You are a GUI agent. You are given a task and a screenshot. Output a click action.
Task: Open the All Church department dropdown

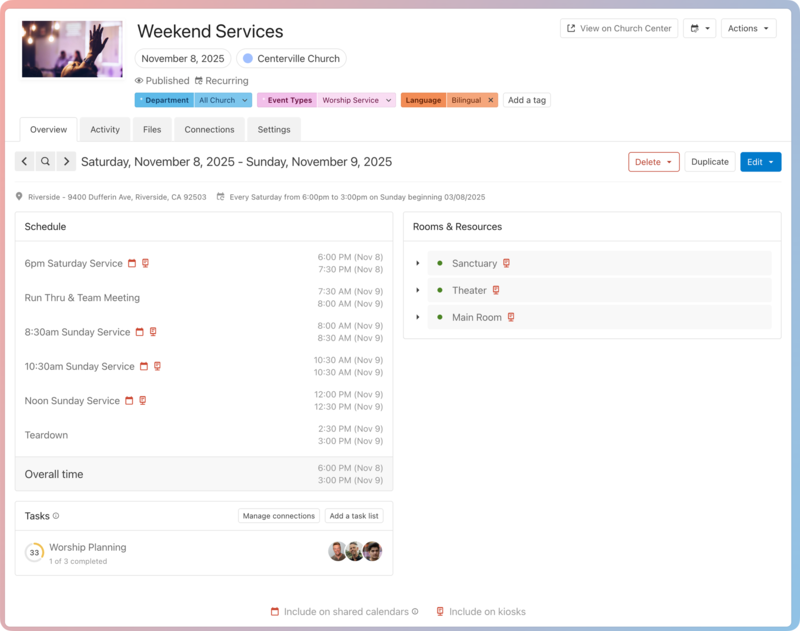(x=221, y=100)
